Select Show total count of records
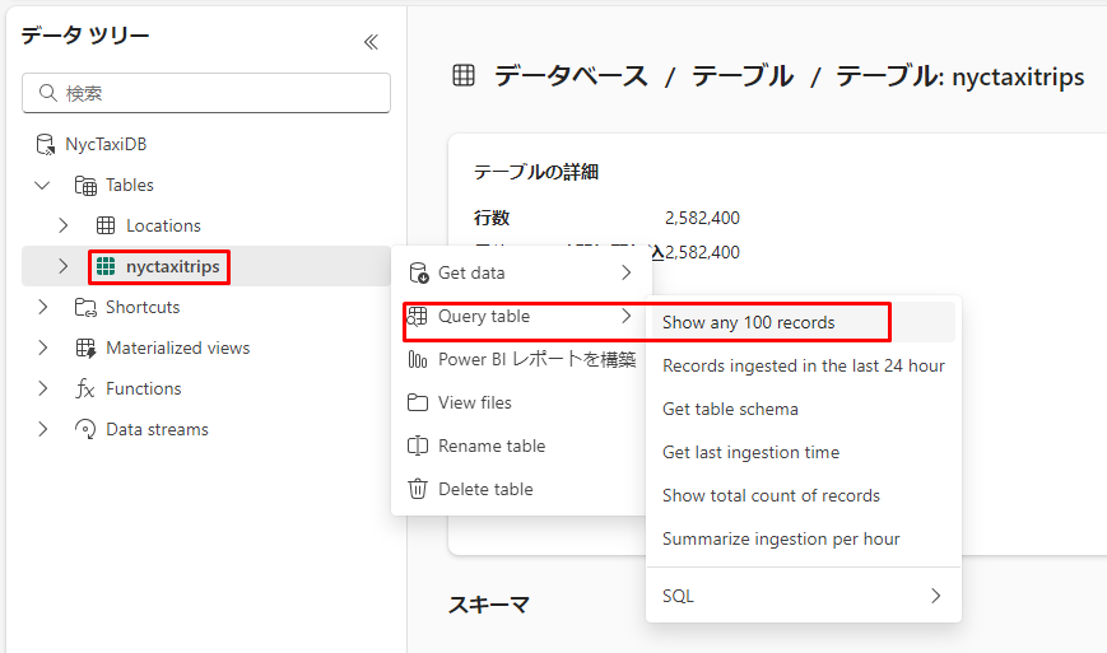The width and height of the screenshot is (1107, 653). (x=771, y=496)
